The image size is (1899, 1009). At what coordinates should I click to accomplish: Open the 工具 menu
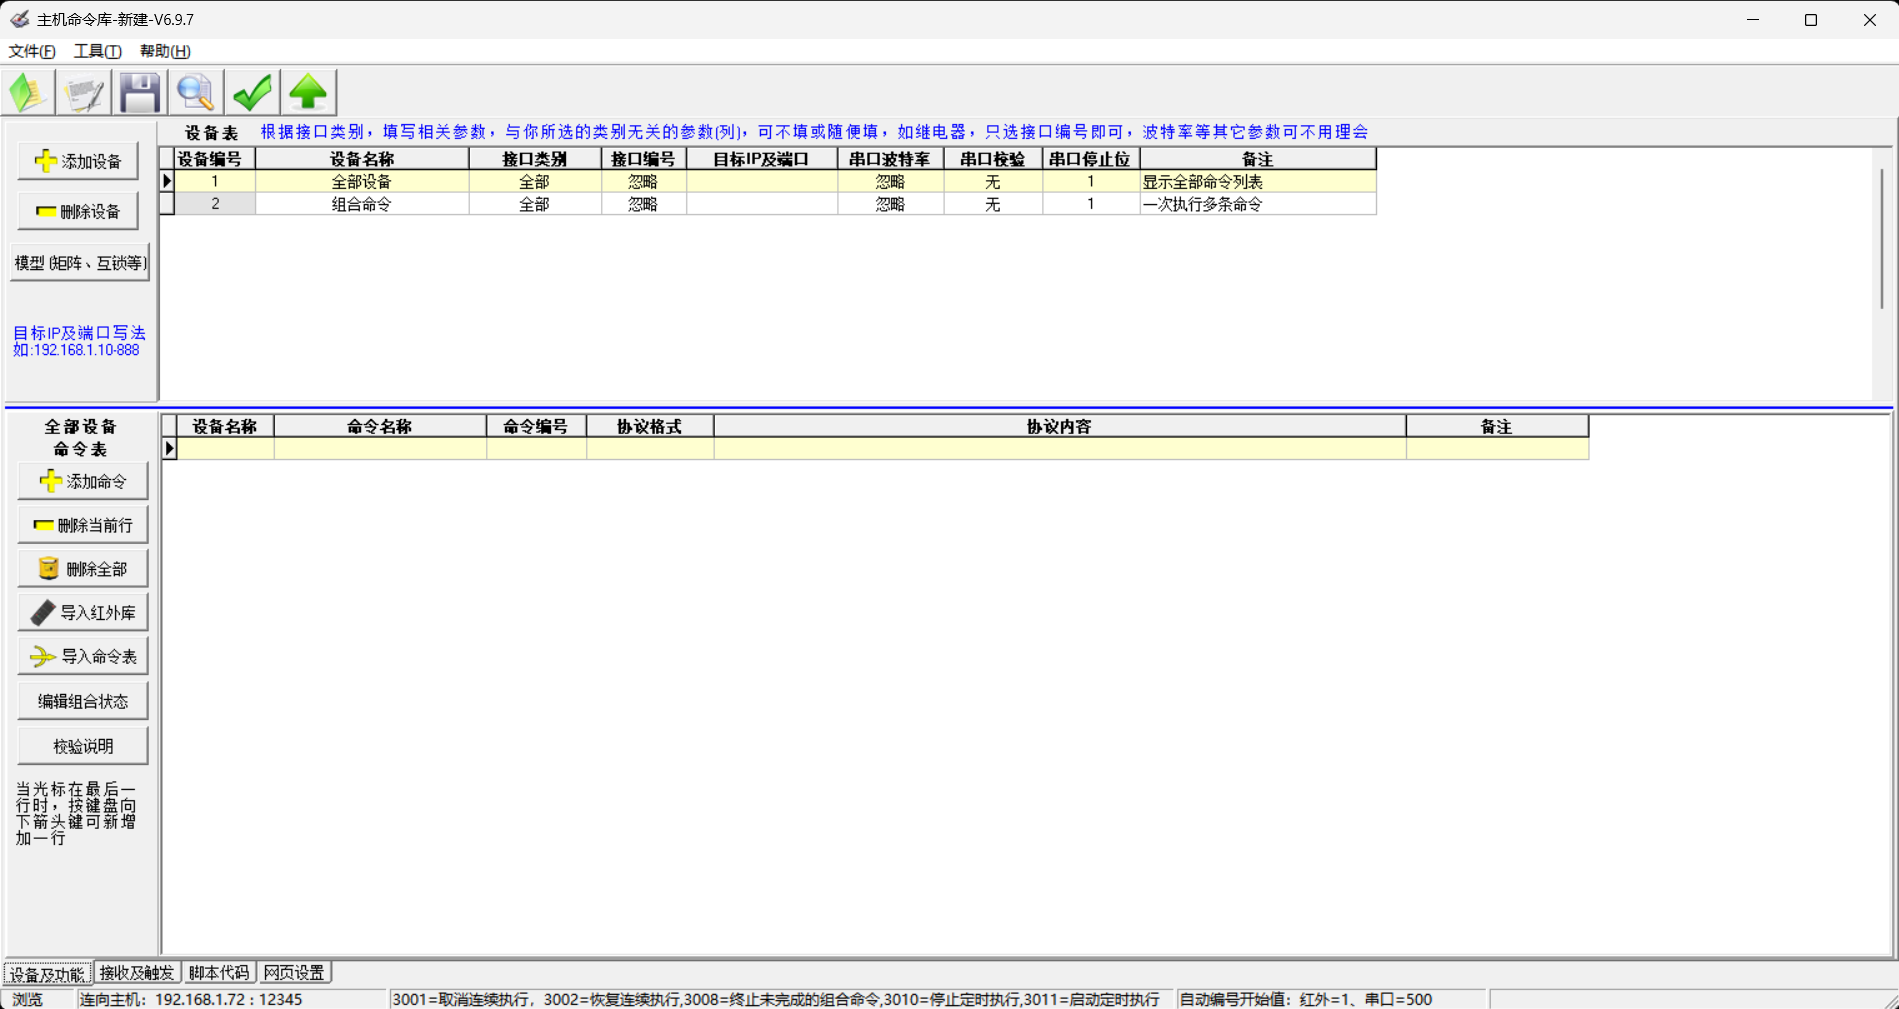(97, 51)
